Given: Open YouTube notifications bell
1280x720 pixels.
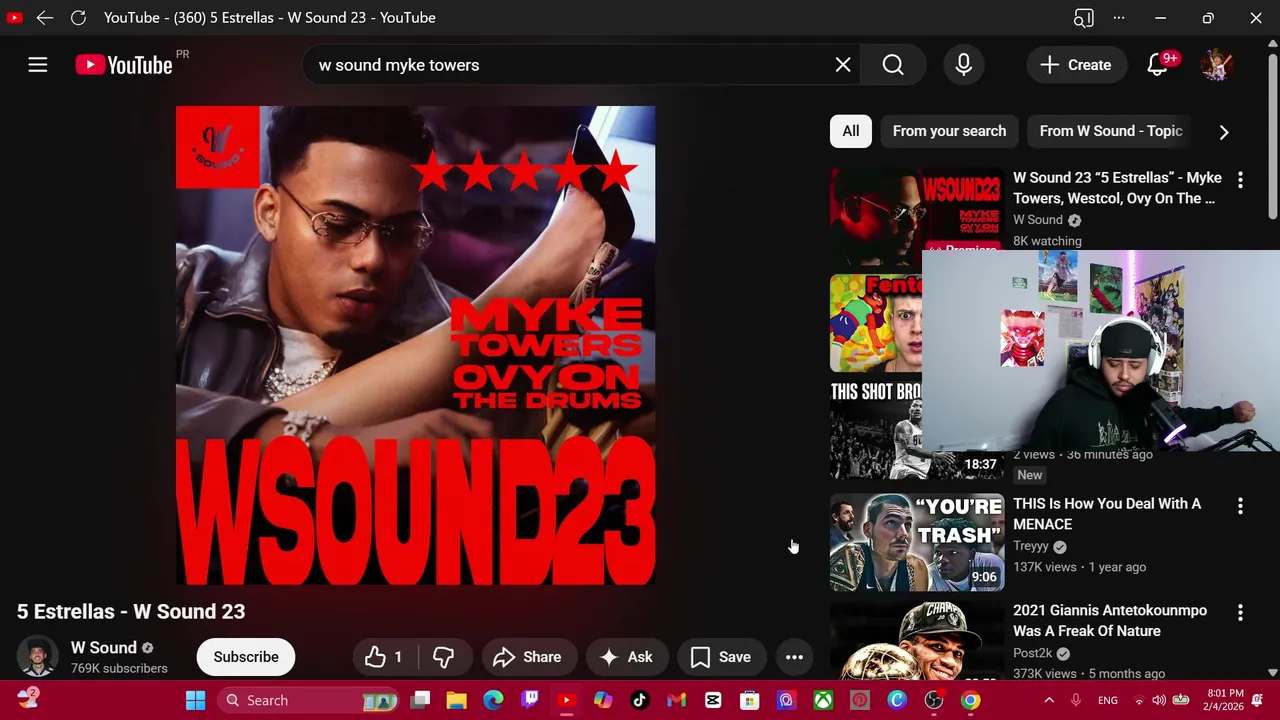Looking at the screenshot, I should pyautogui.click(x=1157, y=65).
